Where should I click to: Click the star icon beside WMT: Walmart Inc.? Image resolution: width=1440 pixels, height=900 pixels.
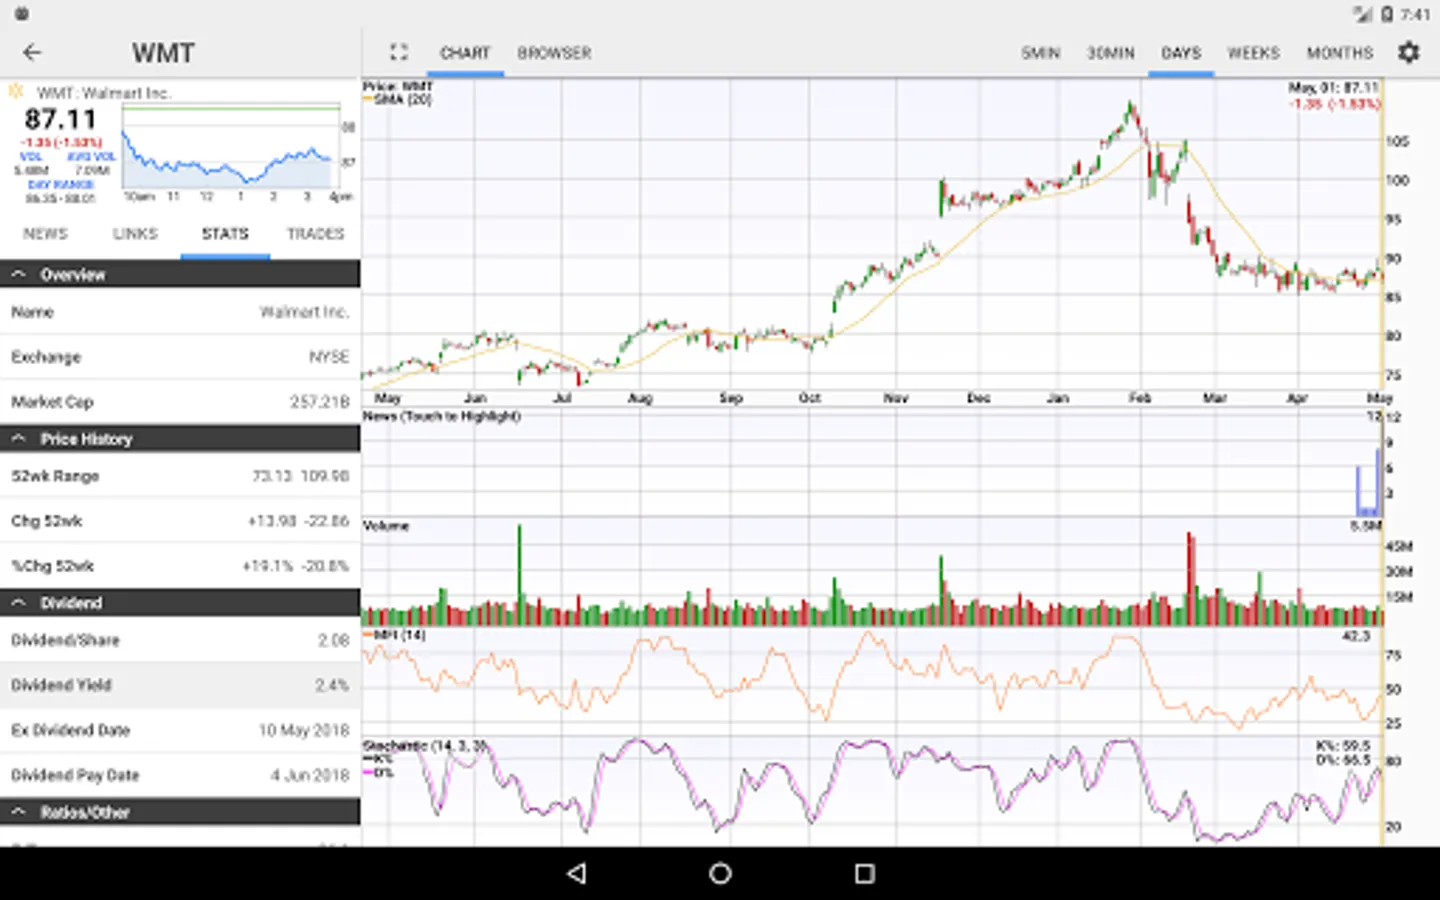pyautogui.click(x=16, y=92)
